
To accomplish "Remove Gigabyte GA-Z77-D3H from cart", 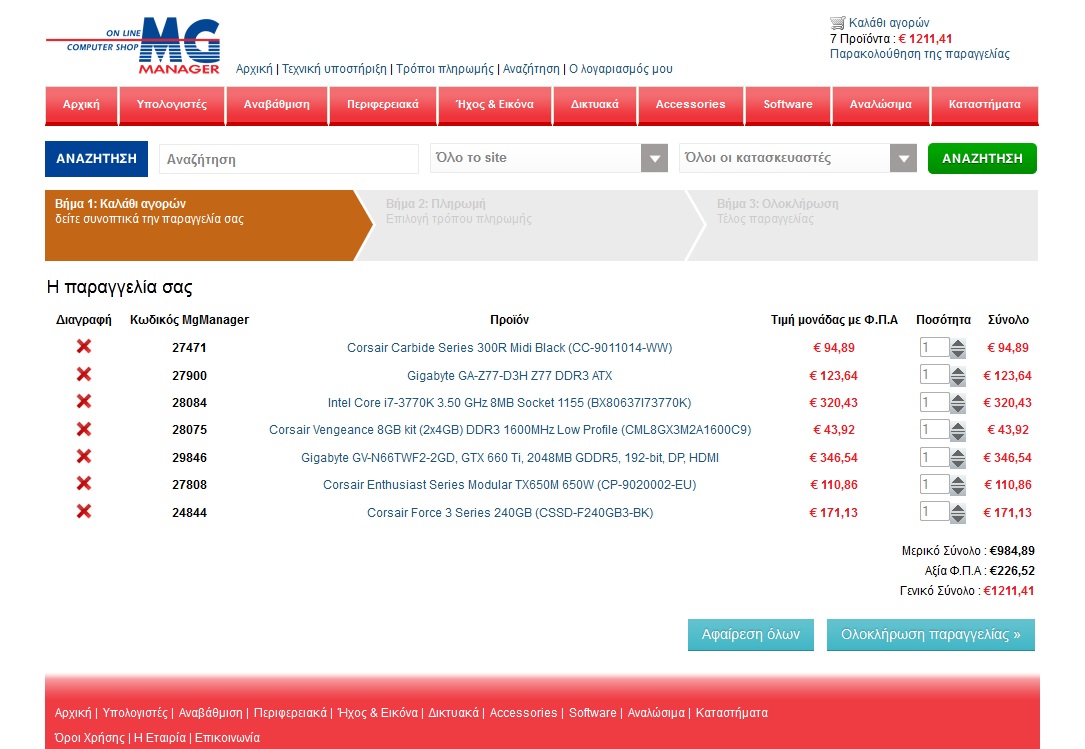I will pyautogui.click(x=84, y=374).
